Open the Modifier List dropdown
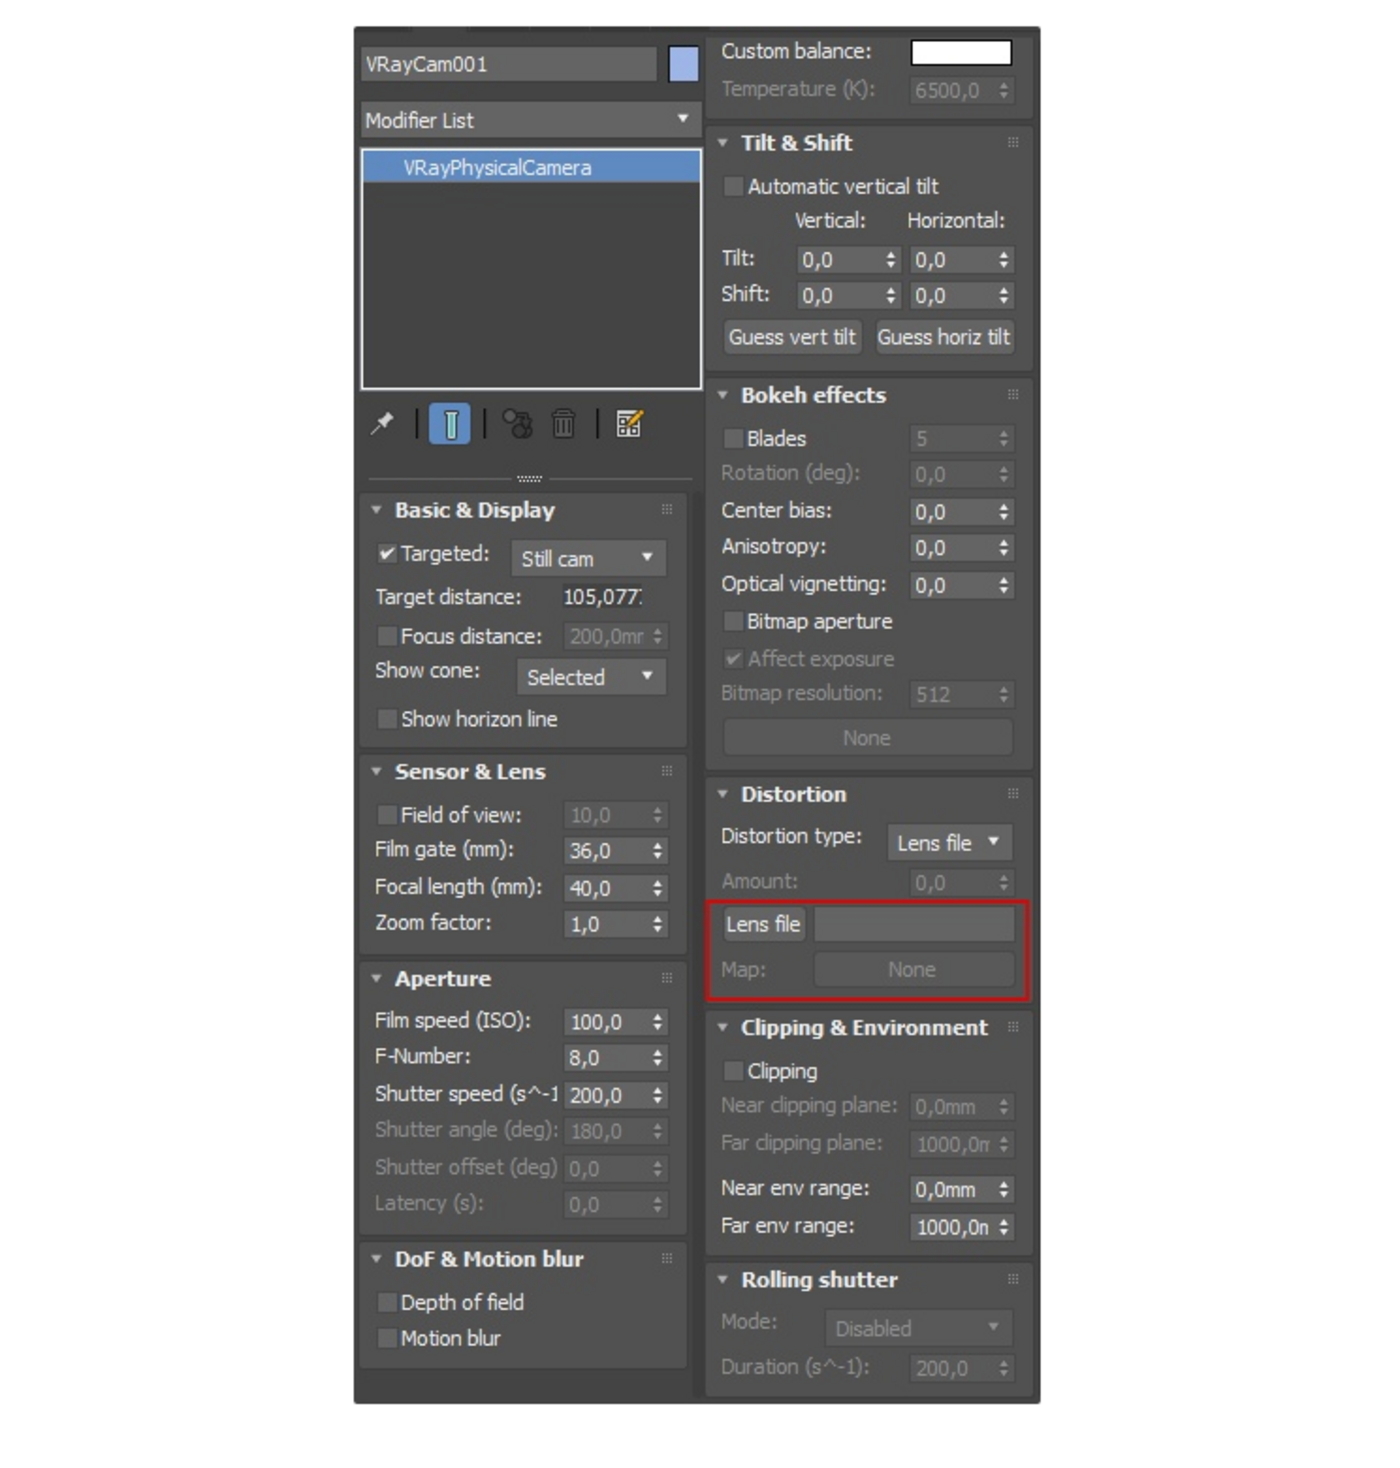The height and width of the screenshot is (1468, 1400). coord(529,120)
